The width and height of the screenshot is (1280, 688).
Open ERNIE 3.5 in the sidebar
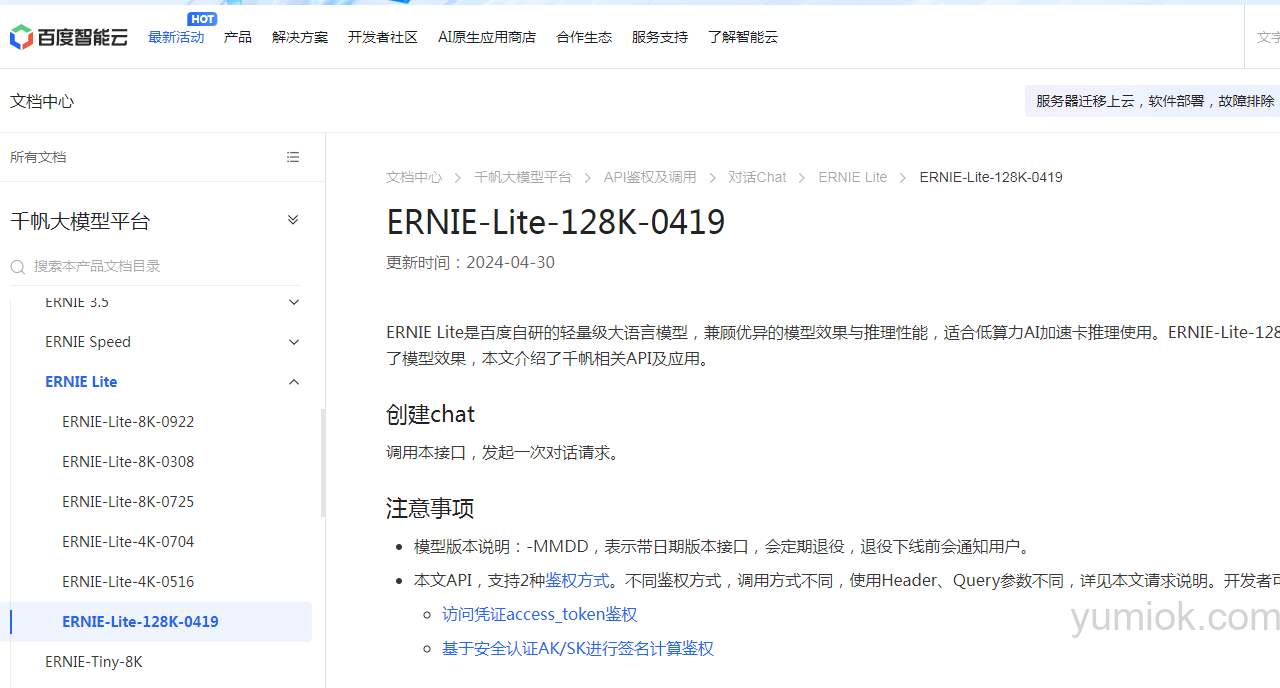pyautogui.click(x=77, y=302)
